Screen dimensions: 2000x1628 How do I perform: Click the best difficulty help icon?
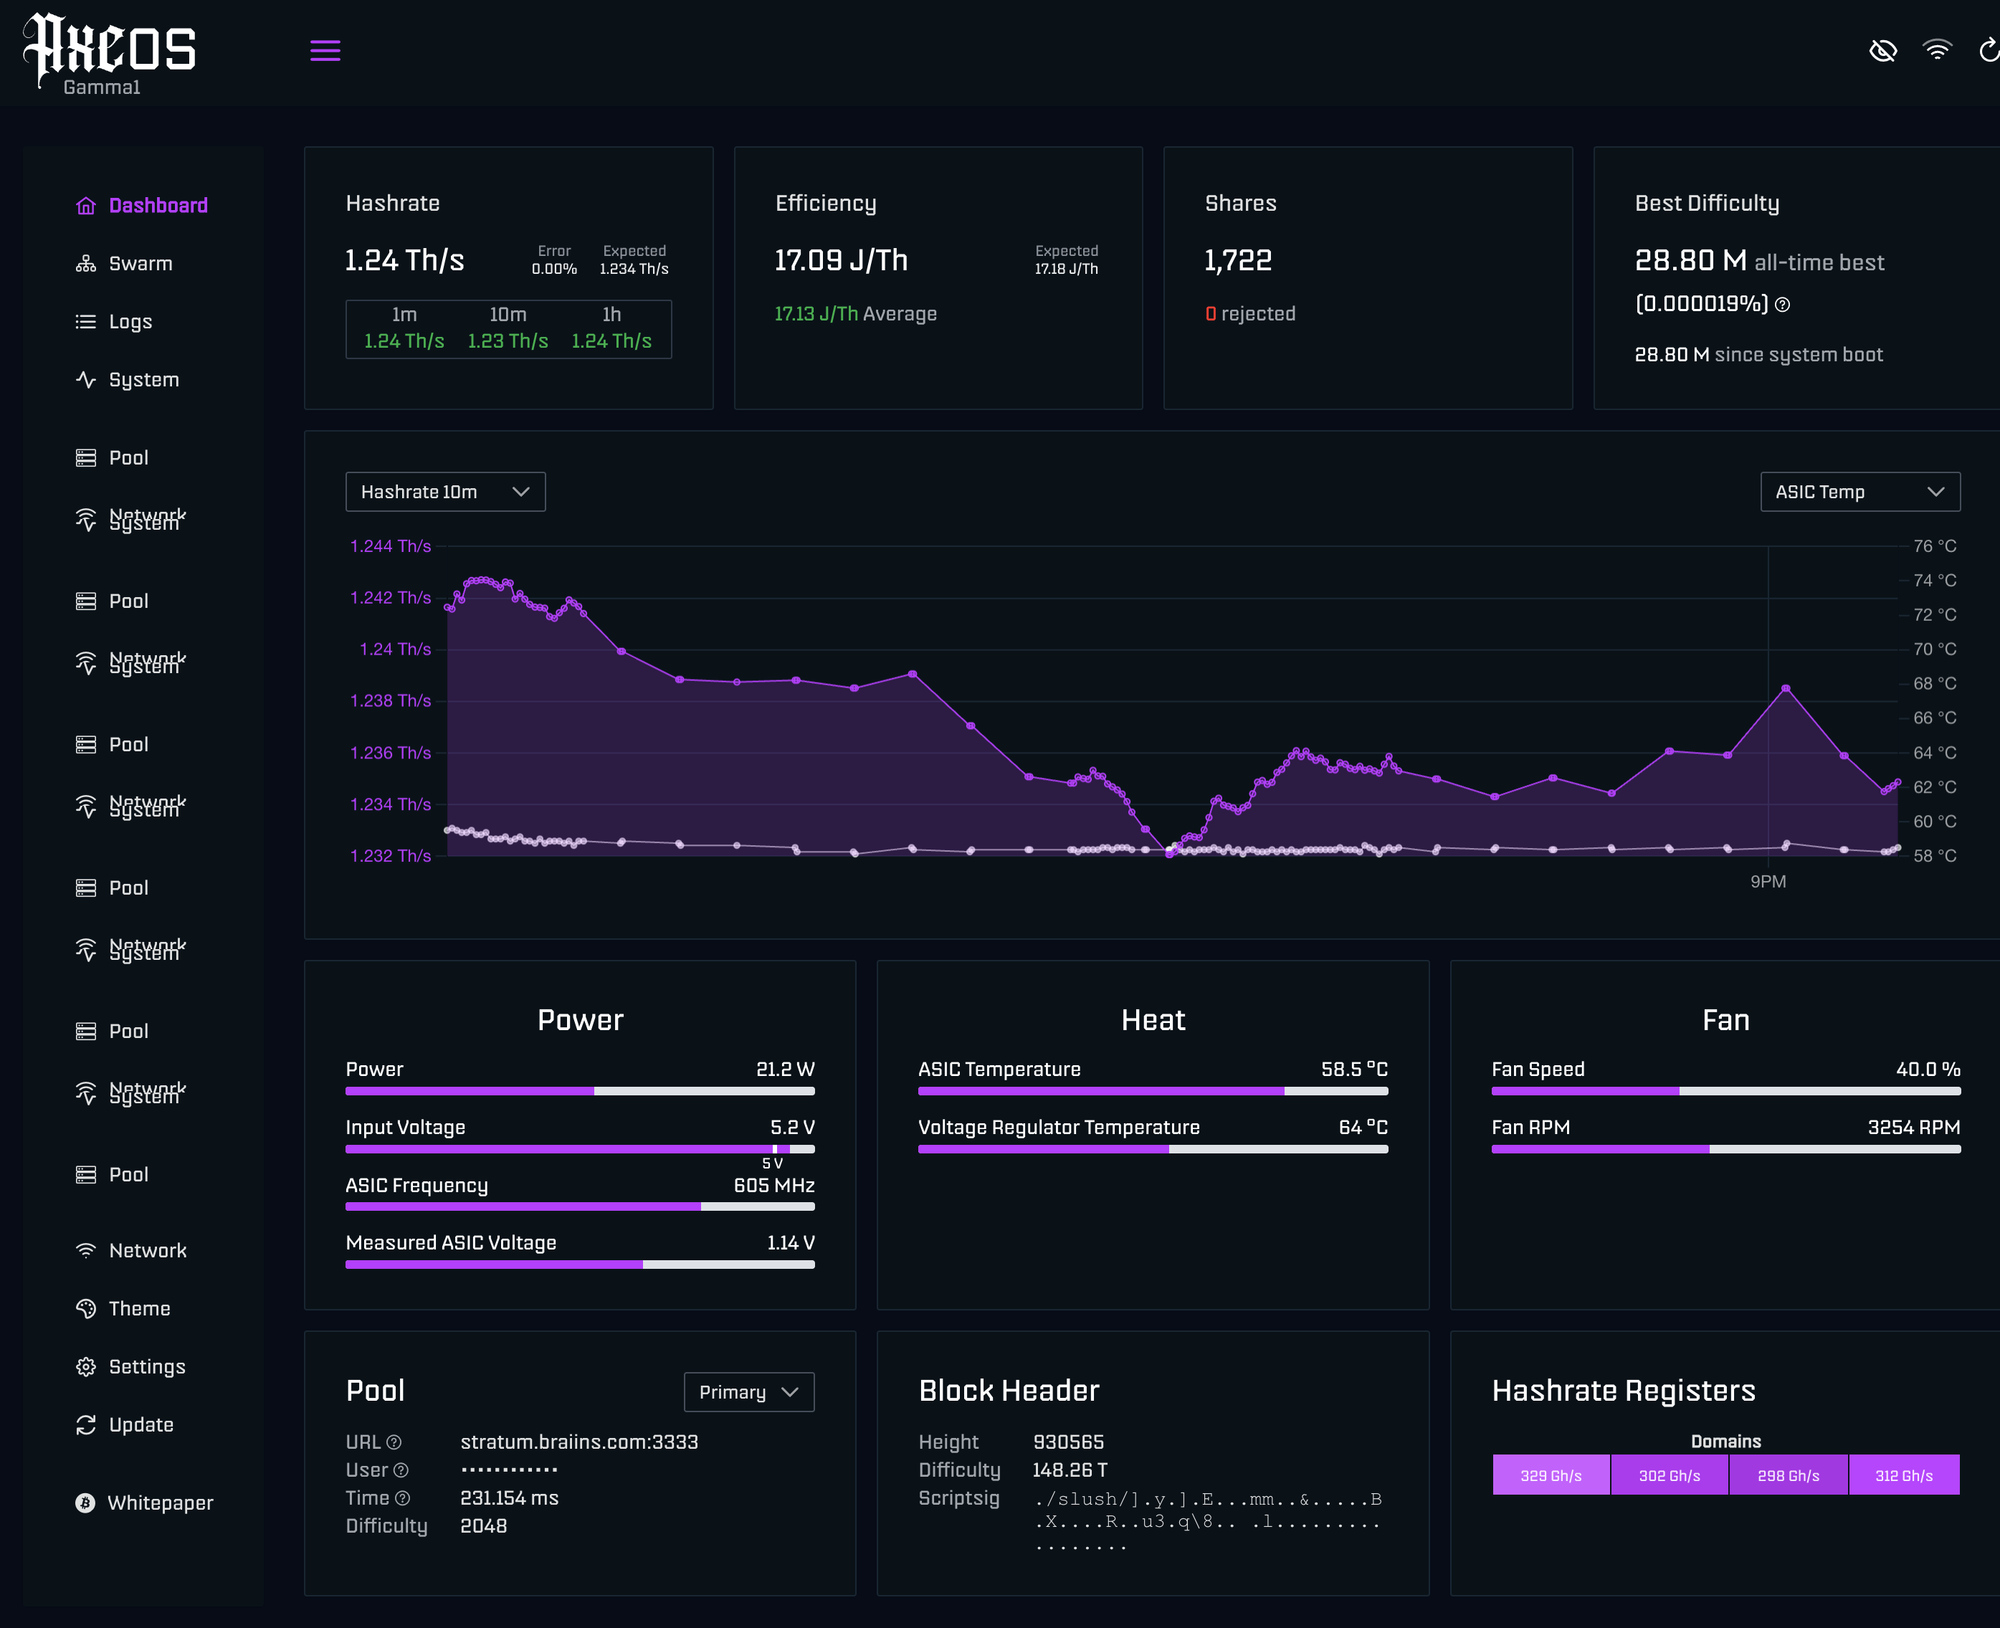pyautogui.click(x=1782, y=305)
